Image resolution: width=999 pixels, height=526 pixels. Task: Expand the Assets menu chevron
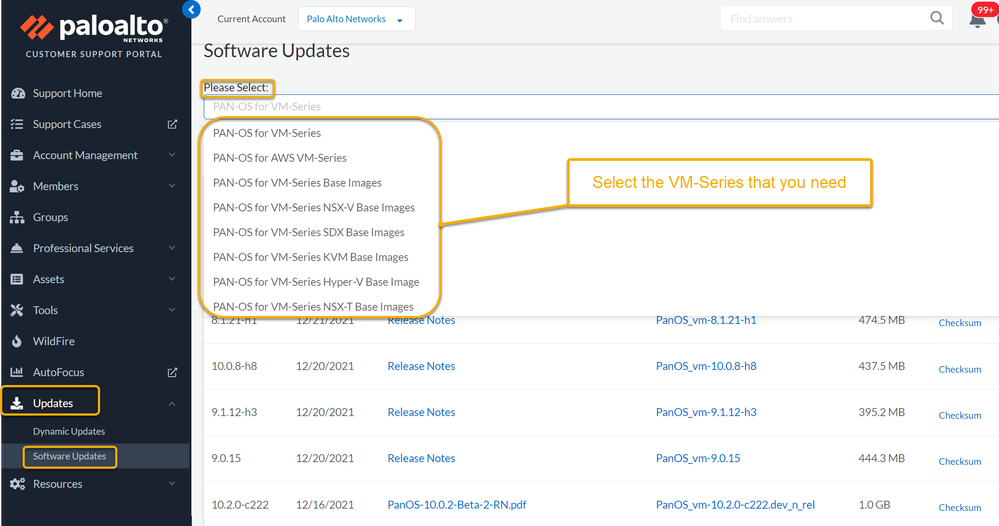172,279
